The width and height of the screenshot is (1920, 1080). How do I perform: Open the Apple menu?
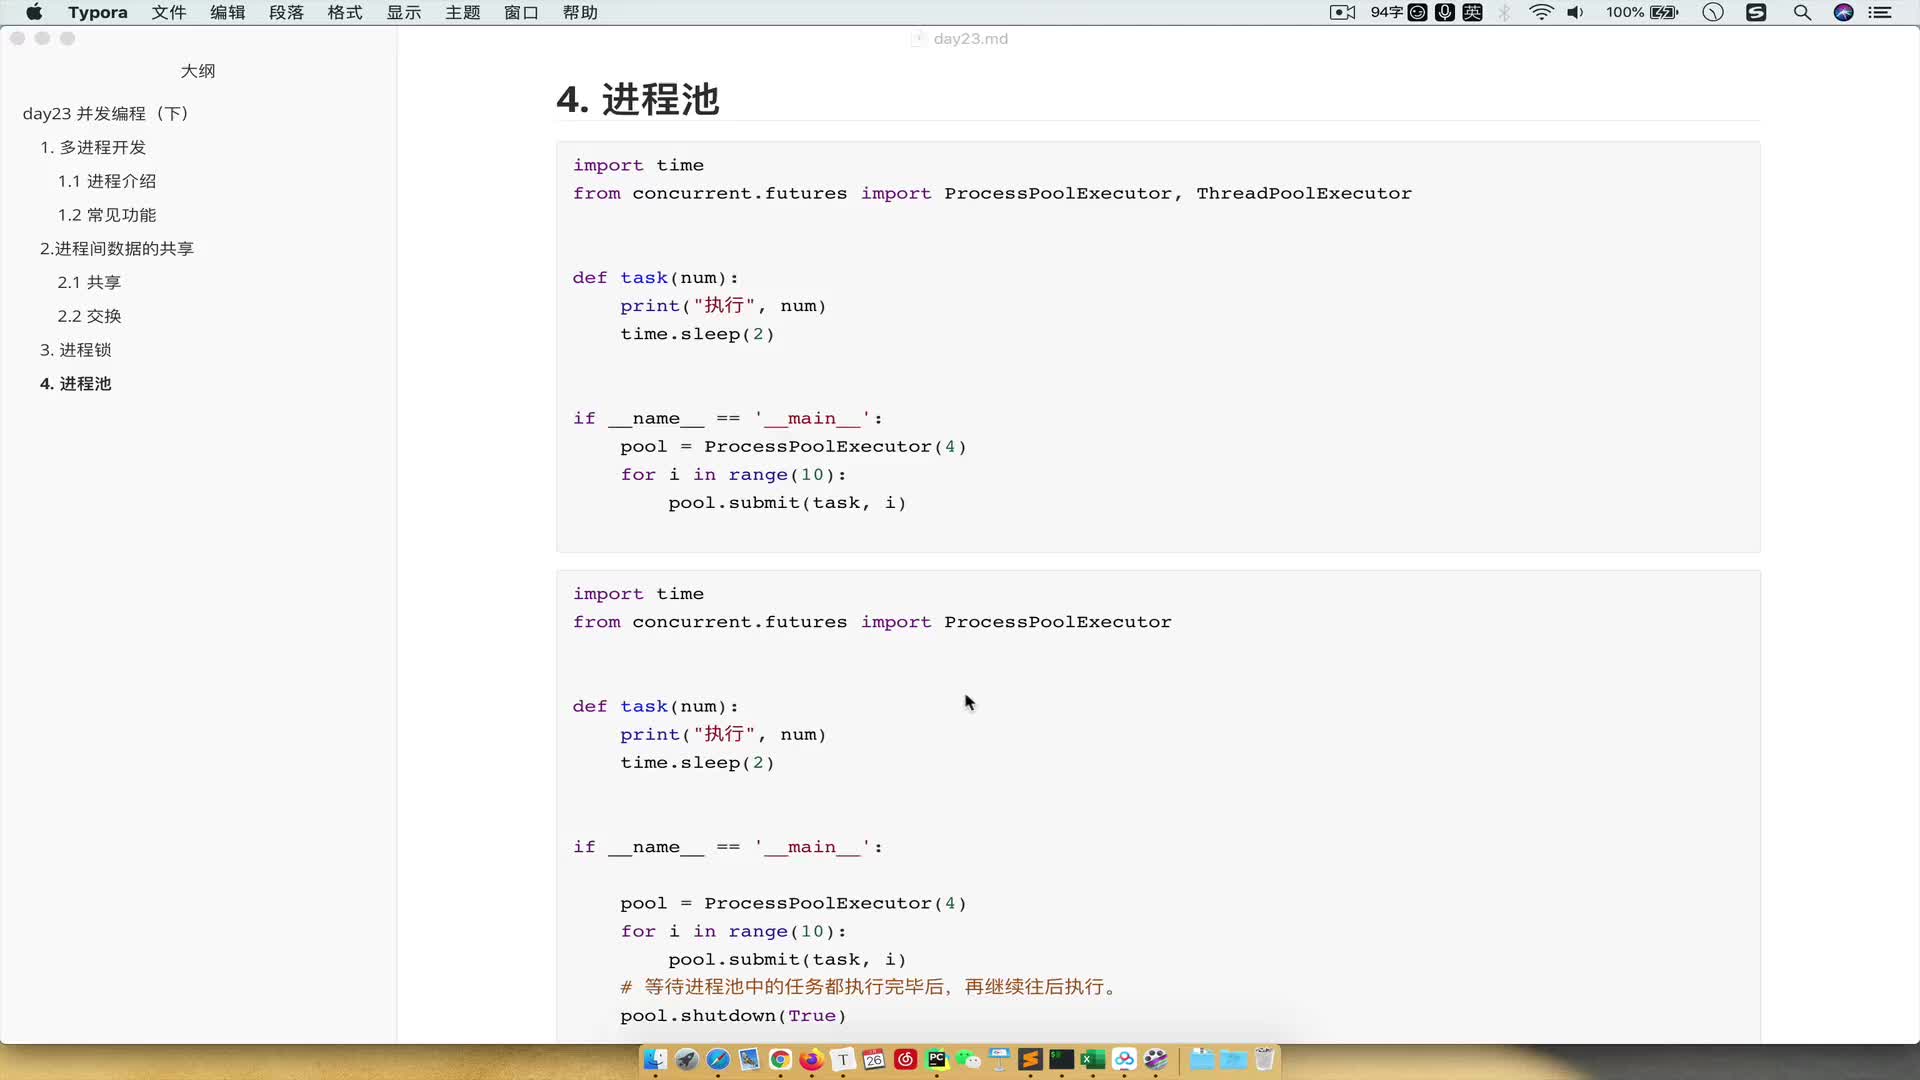tap(34, 12)
